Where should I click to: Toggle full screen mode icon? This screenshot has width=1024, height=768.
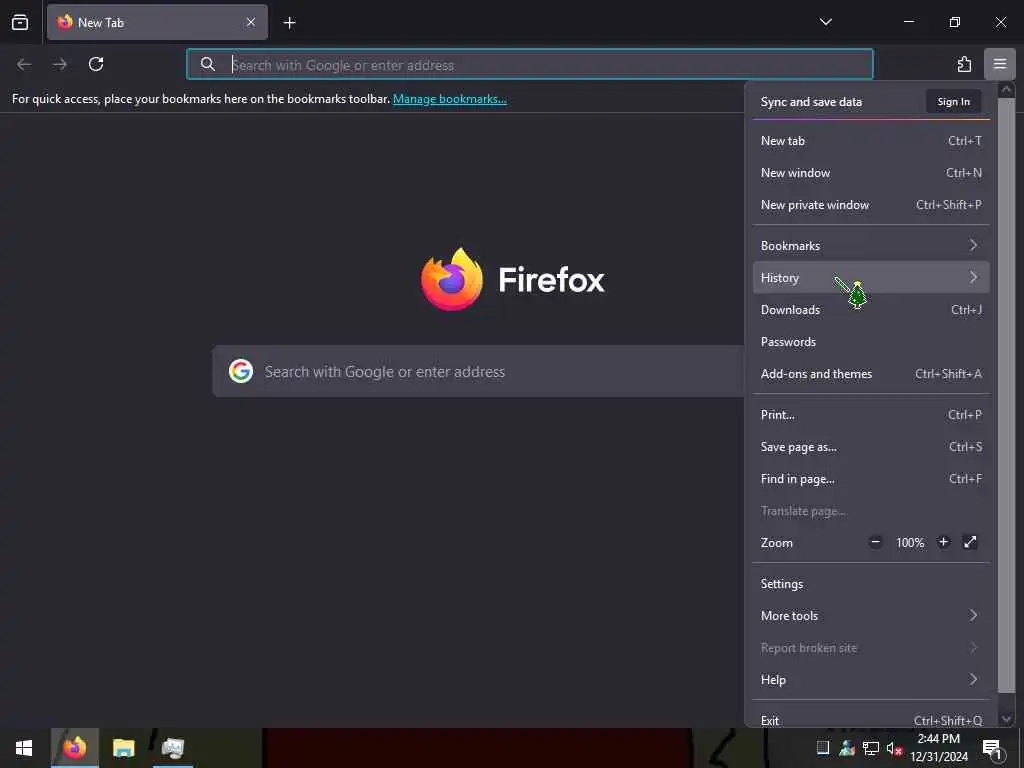click(x=970, y=542)
